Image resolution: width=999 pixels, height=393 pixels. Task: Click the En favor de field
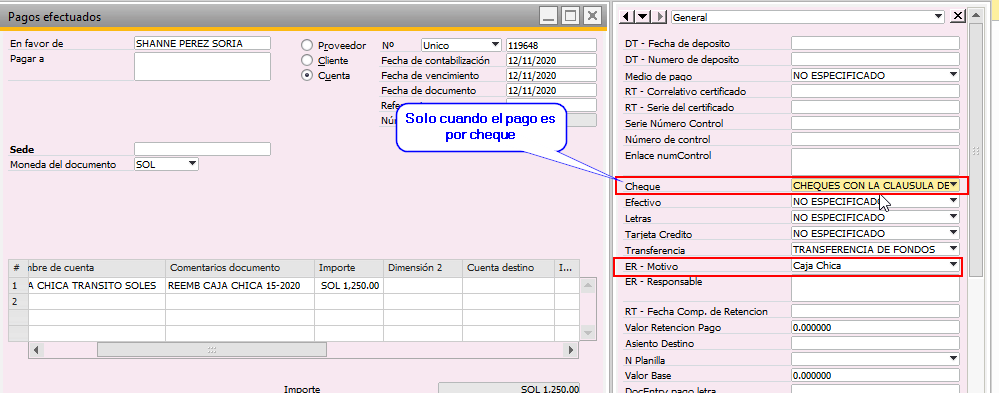pos(202,43)
